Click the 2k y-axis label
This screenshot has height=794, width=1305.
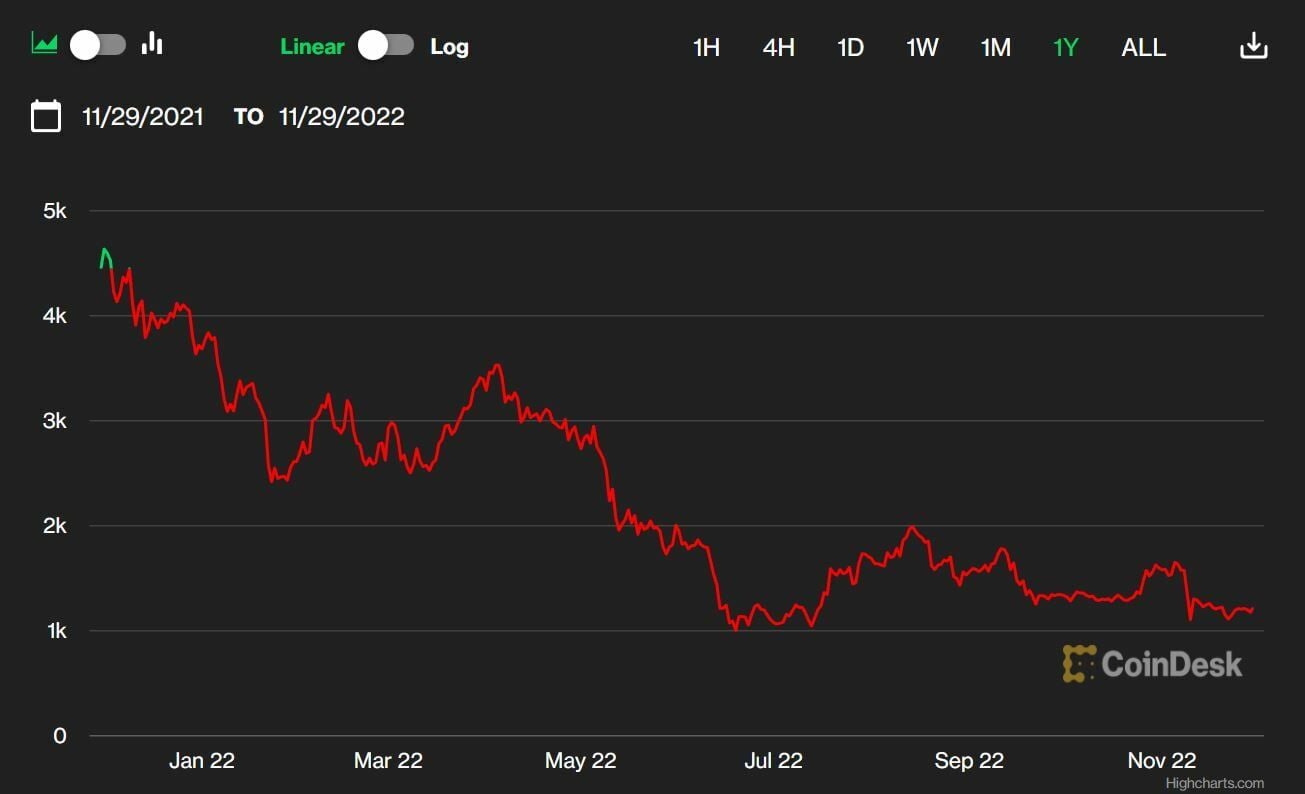(x=54, y=526)
